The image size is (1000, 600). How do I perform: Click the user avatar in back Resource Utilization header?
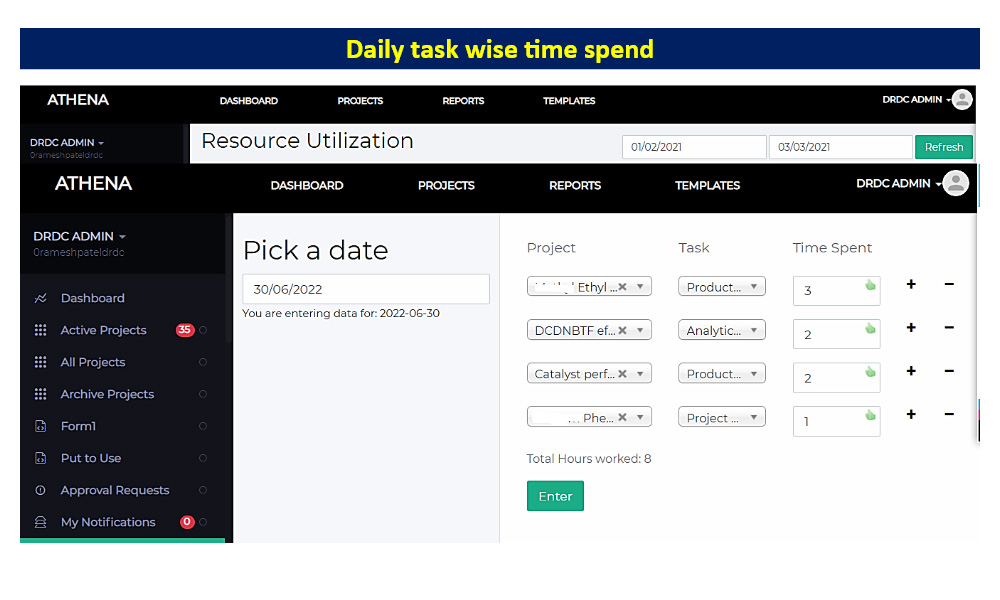point(962,99)
